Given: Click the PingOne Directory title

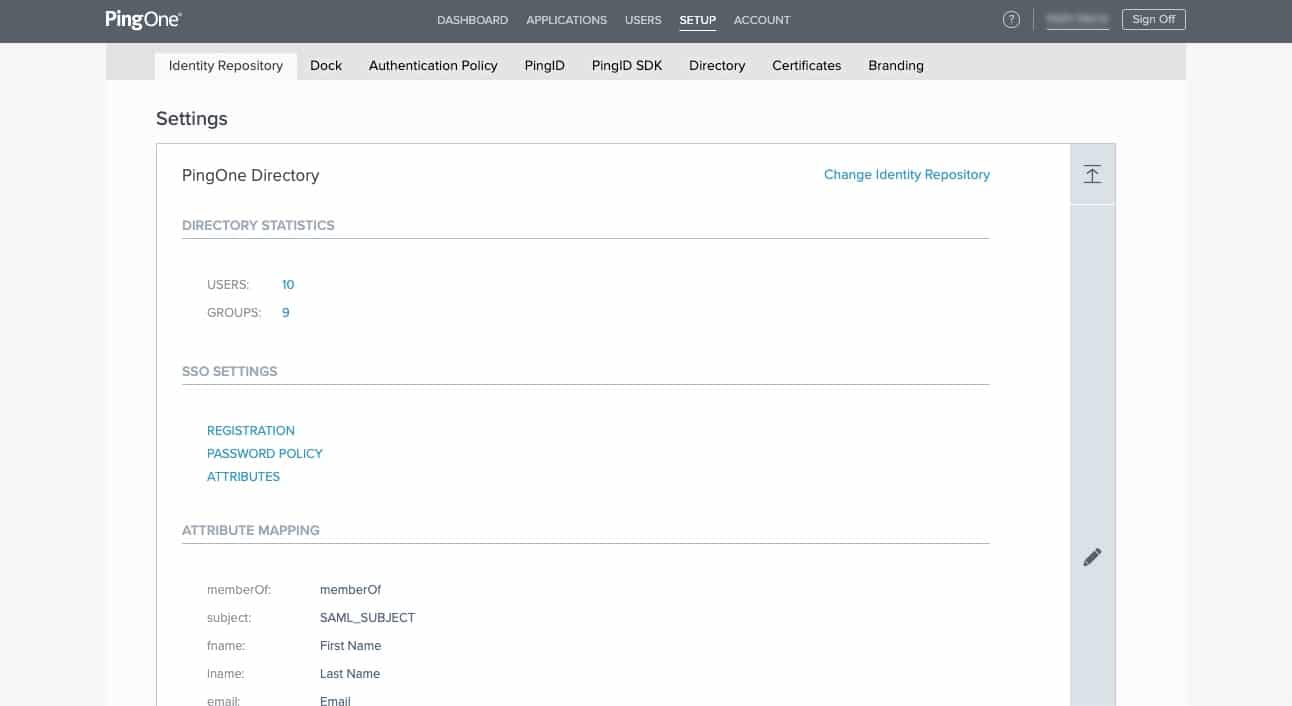Looking at the screenshot, I should tap(251, 175).
